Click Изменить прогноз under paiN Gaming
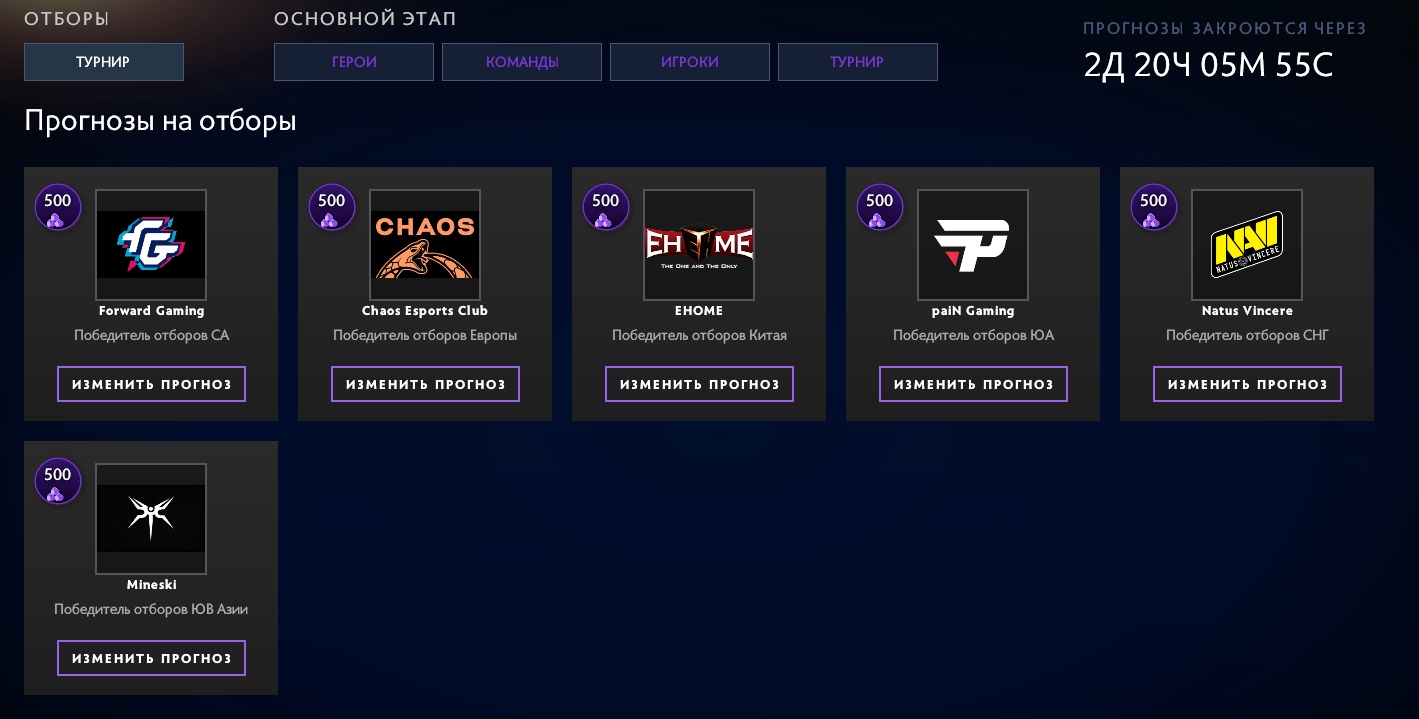The width and height of the screenshot is (1419, 719). (x=973, y=384)
